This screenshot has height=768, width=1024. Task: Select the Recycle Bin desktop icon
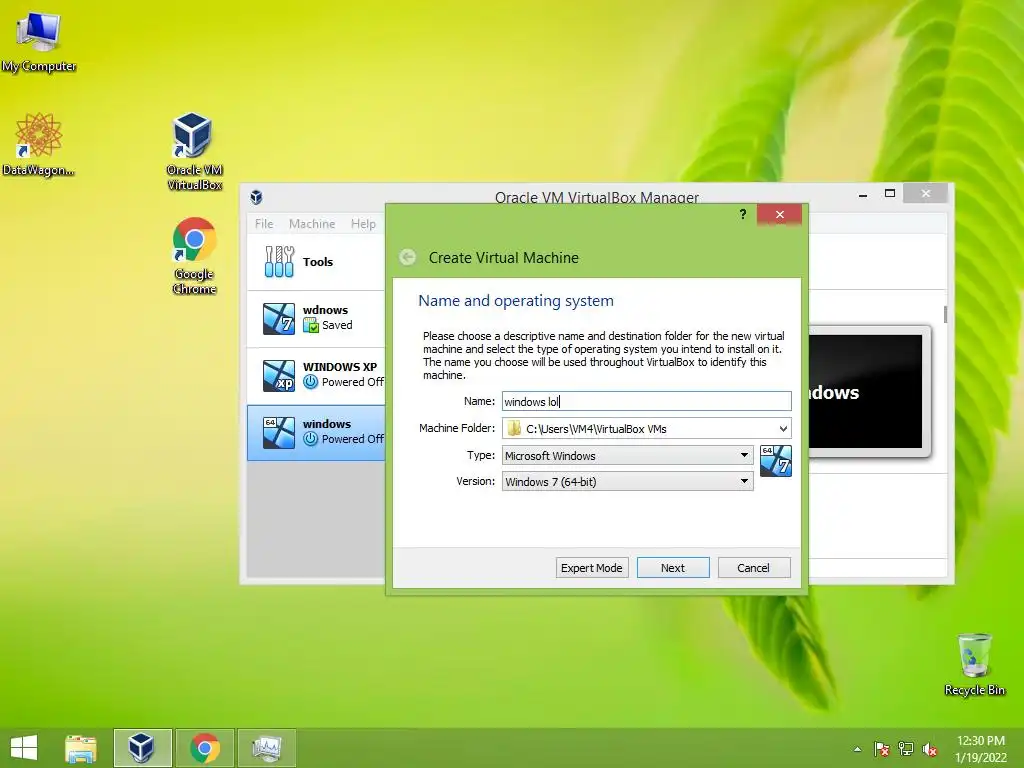pos(974,664)
